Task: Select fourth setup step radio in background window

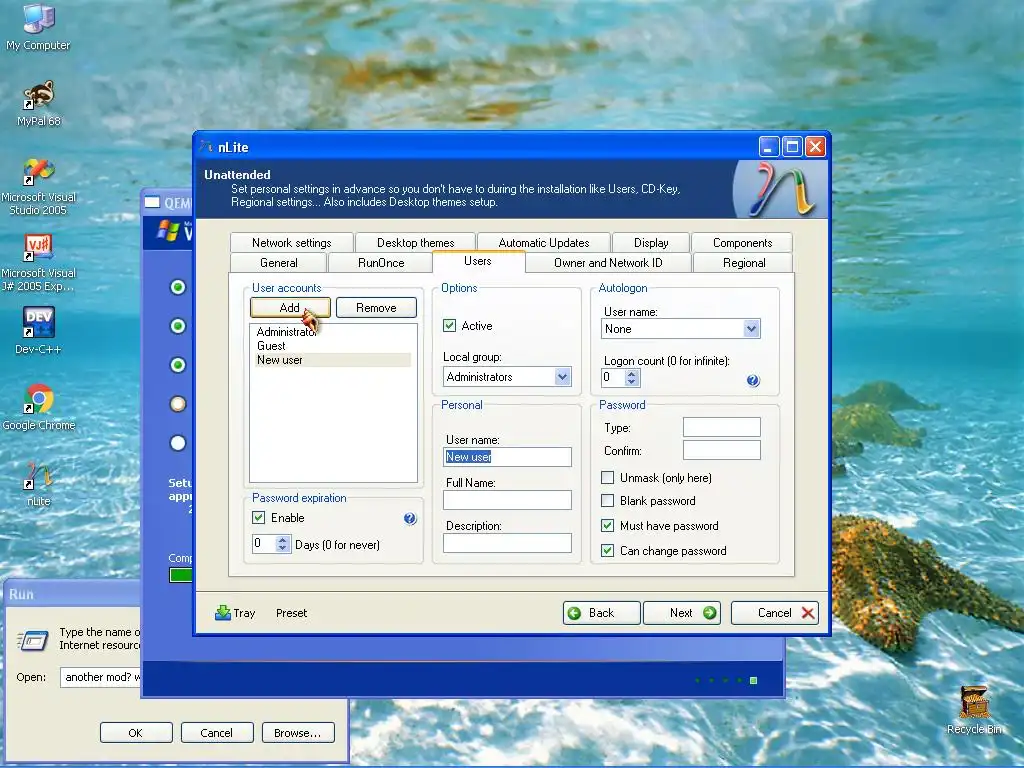Action: [x=178, y=404]
